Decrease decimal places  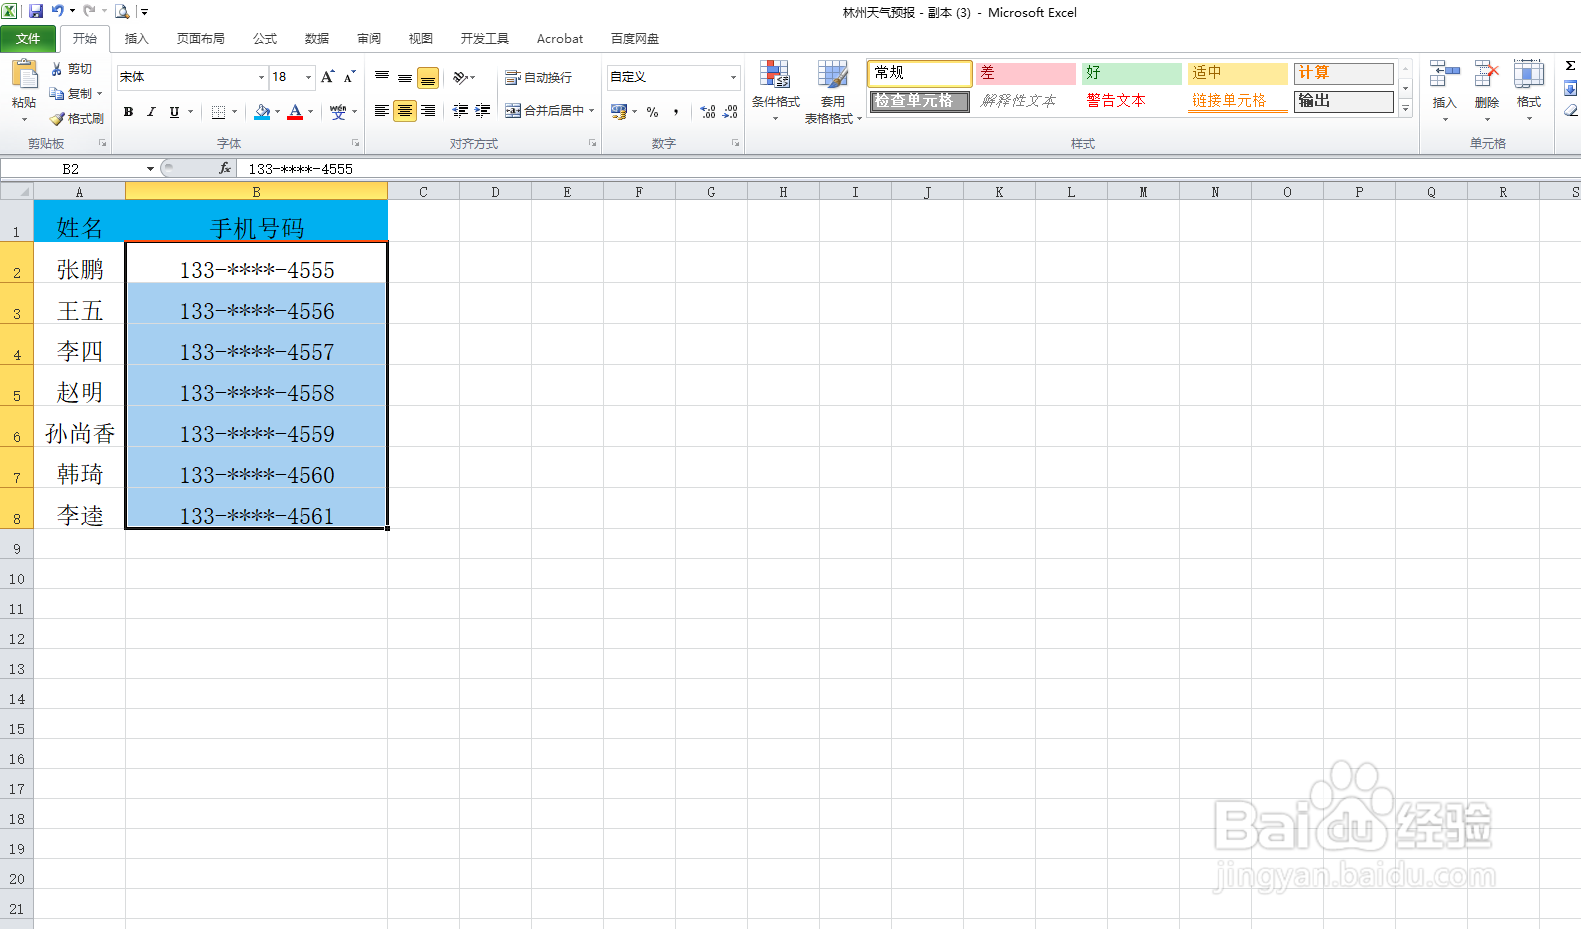pyautogui.click(x=731, y=112)
